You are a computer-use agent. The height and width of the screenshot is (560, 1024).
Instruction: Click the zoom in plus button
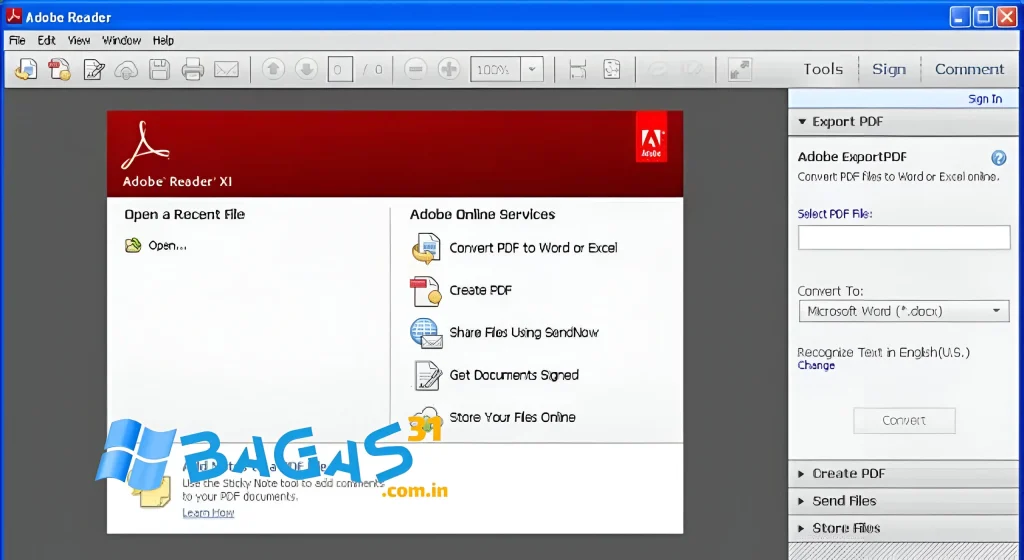click(449, 69)
